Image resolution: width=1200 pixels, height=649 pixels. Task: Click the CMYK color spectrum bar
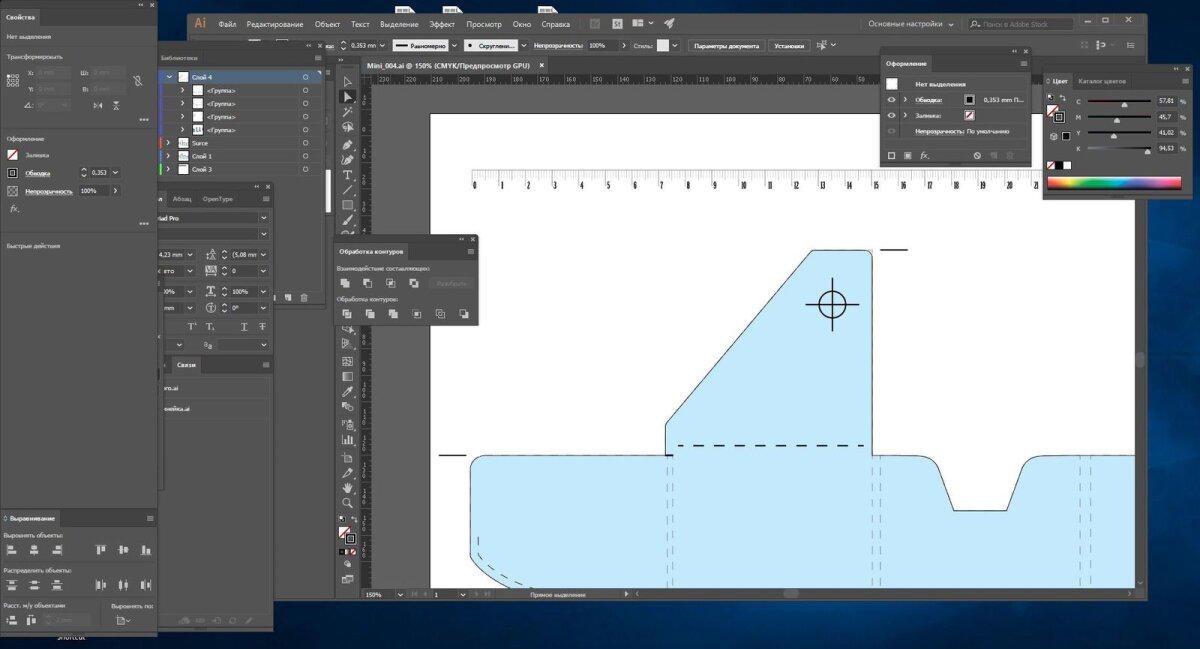tap(1114, 182)
